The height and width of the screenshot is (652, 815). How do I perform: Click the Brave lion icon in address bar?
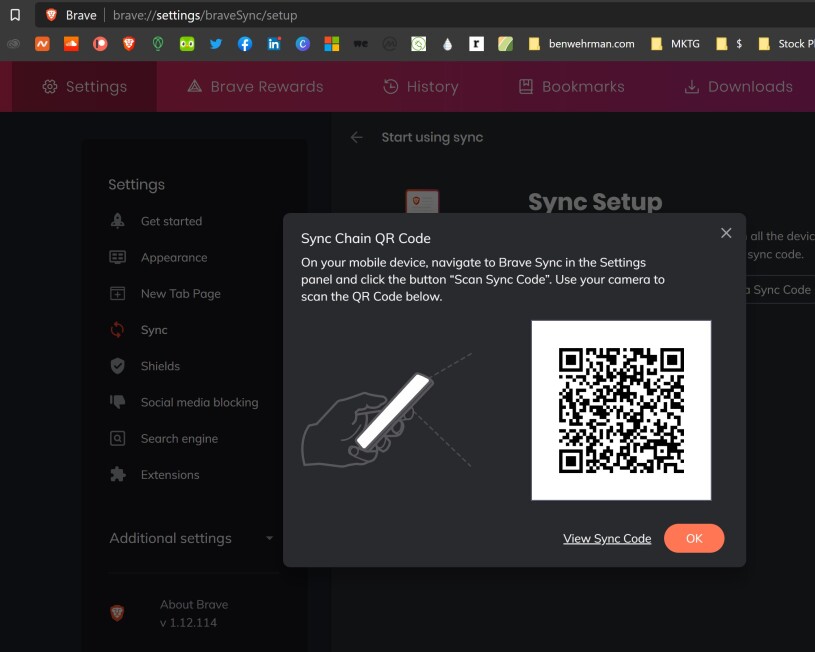click(x=51, y=15)
